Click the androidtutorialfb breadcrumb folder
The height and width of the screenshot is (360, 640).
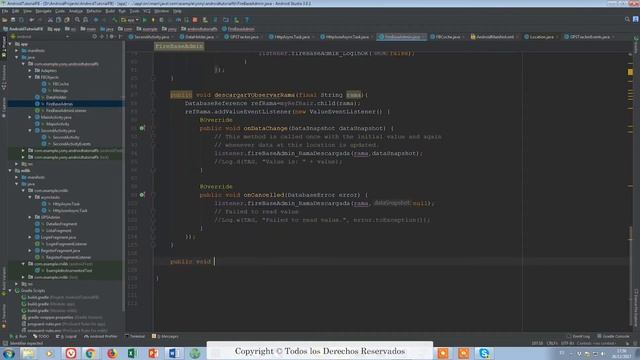pos(200,29)
